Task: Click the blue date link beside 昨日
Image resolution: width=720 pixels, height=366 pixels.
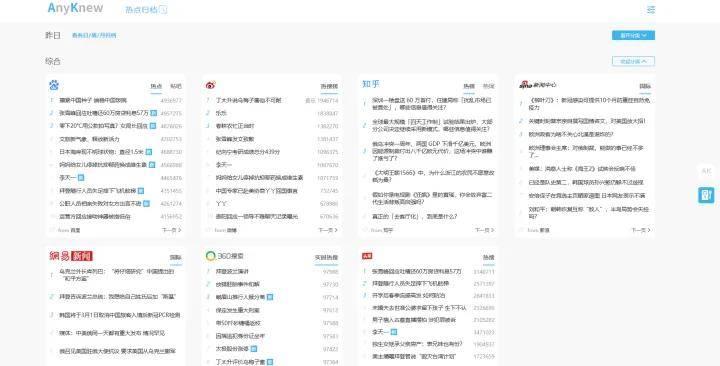Action: click(x=94, y=35)
